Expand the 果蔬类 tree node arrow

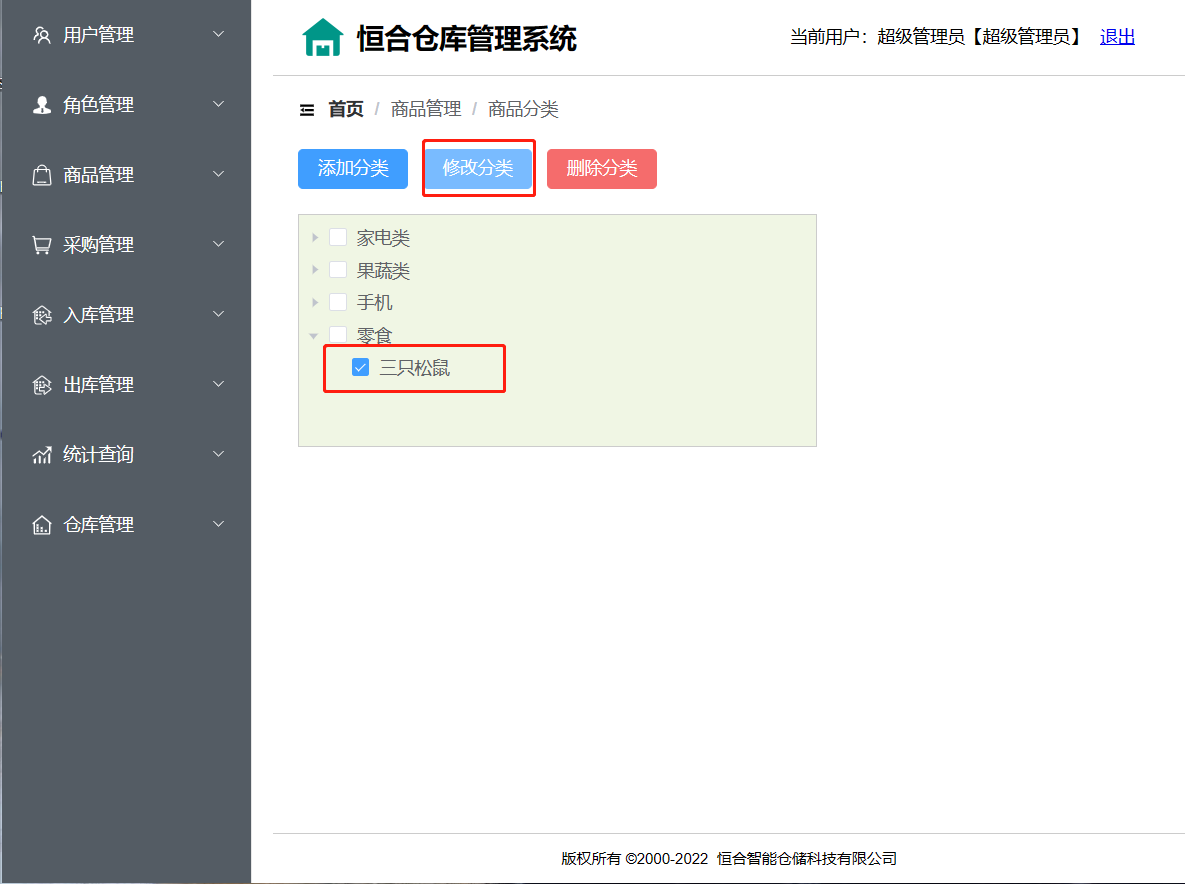tap(315, 270)
